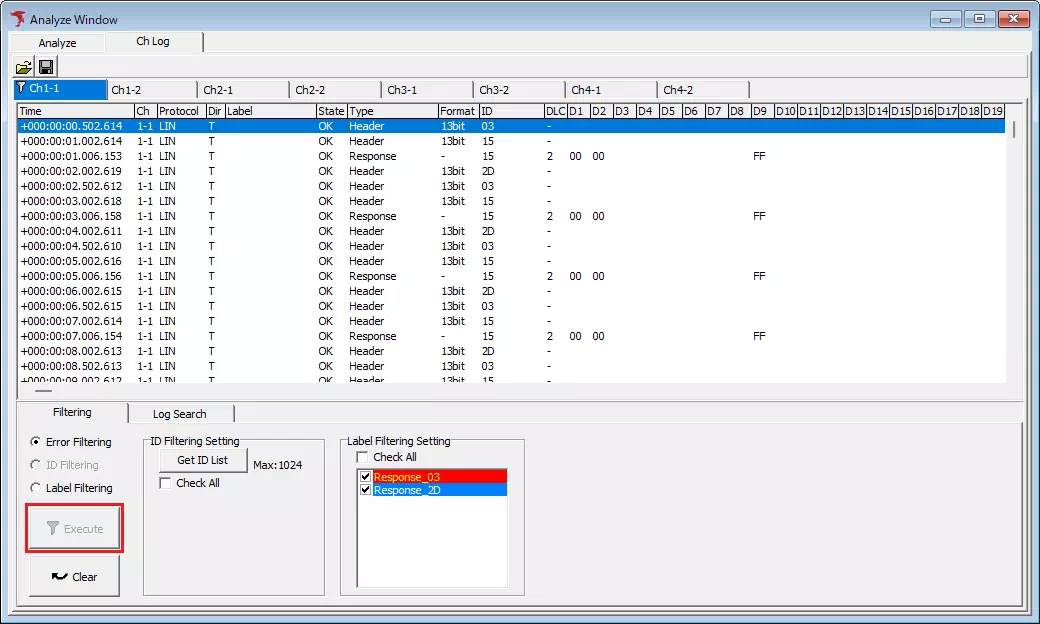Clear the current log filter

(74, 576)
